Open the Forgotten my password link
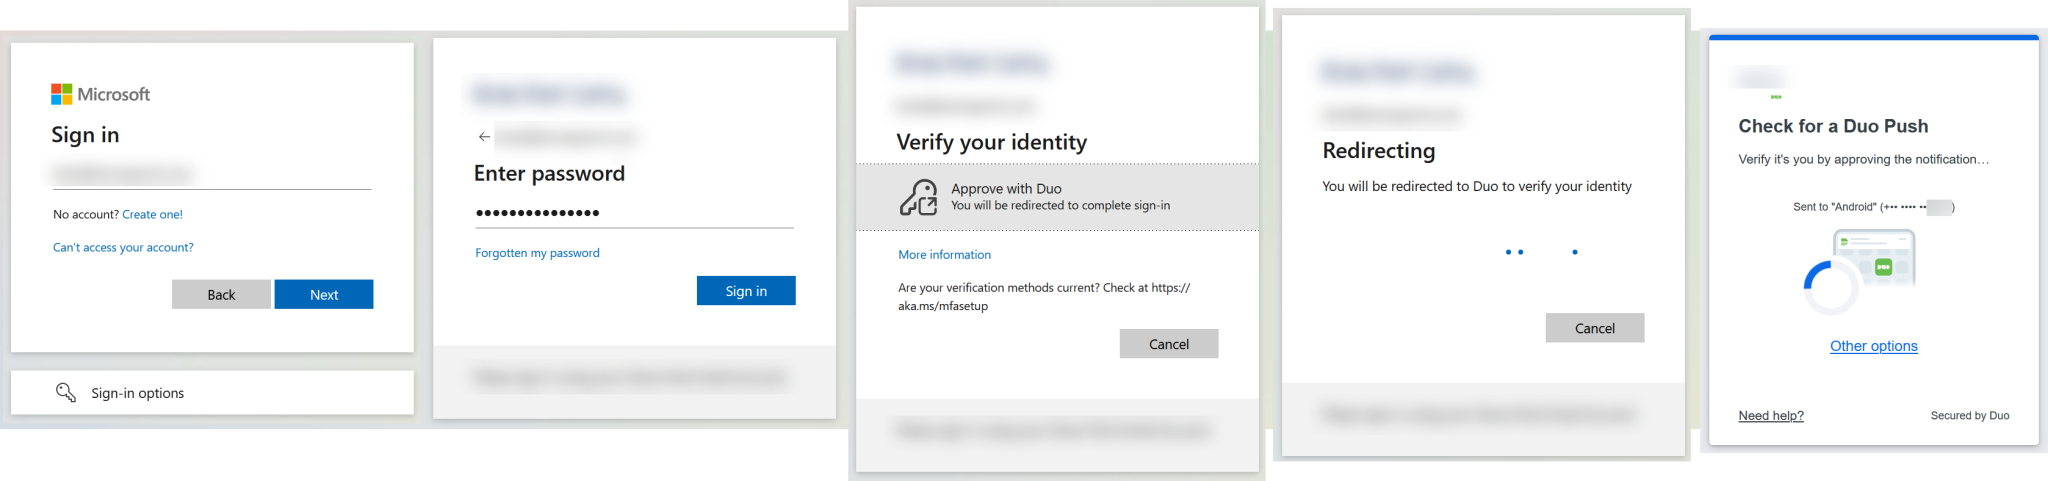The width and height of the screenshot is (2048, 481). coord(537,253)
